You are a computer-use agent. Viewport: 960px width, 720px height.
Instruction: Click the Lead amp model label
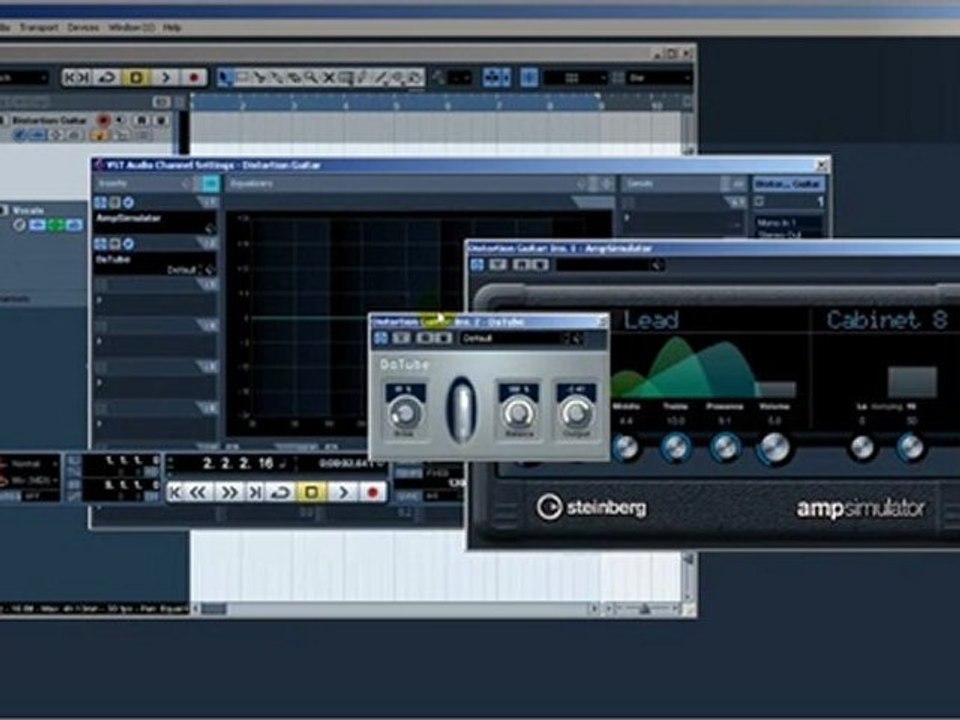click(x=651, y=320)
